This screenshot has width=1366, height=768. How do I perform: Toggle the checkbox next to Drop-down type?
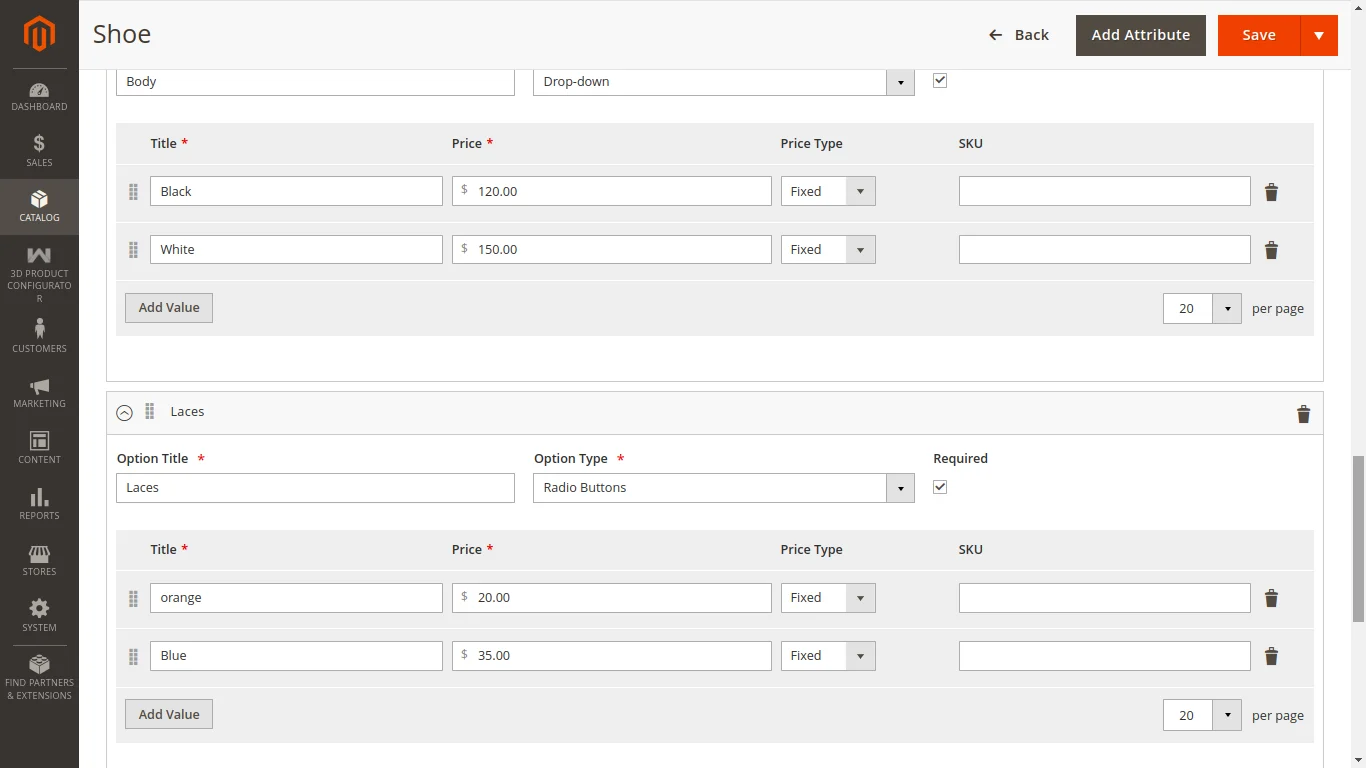[939, 80]
